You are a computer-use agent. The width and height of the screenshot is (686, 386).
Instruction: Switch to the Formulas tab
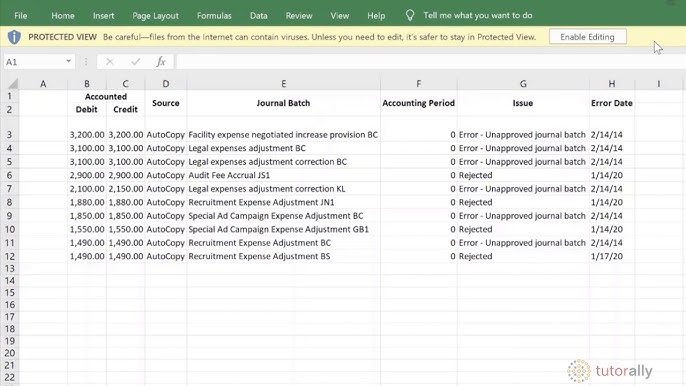(x=214, y=16)
